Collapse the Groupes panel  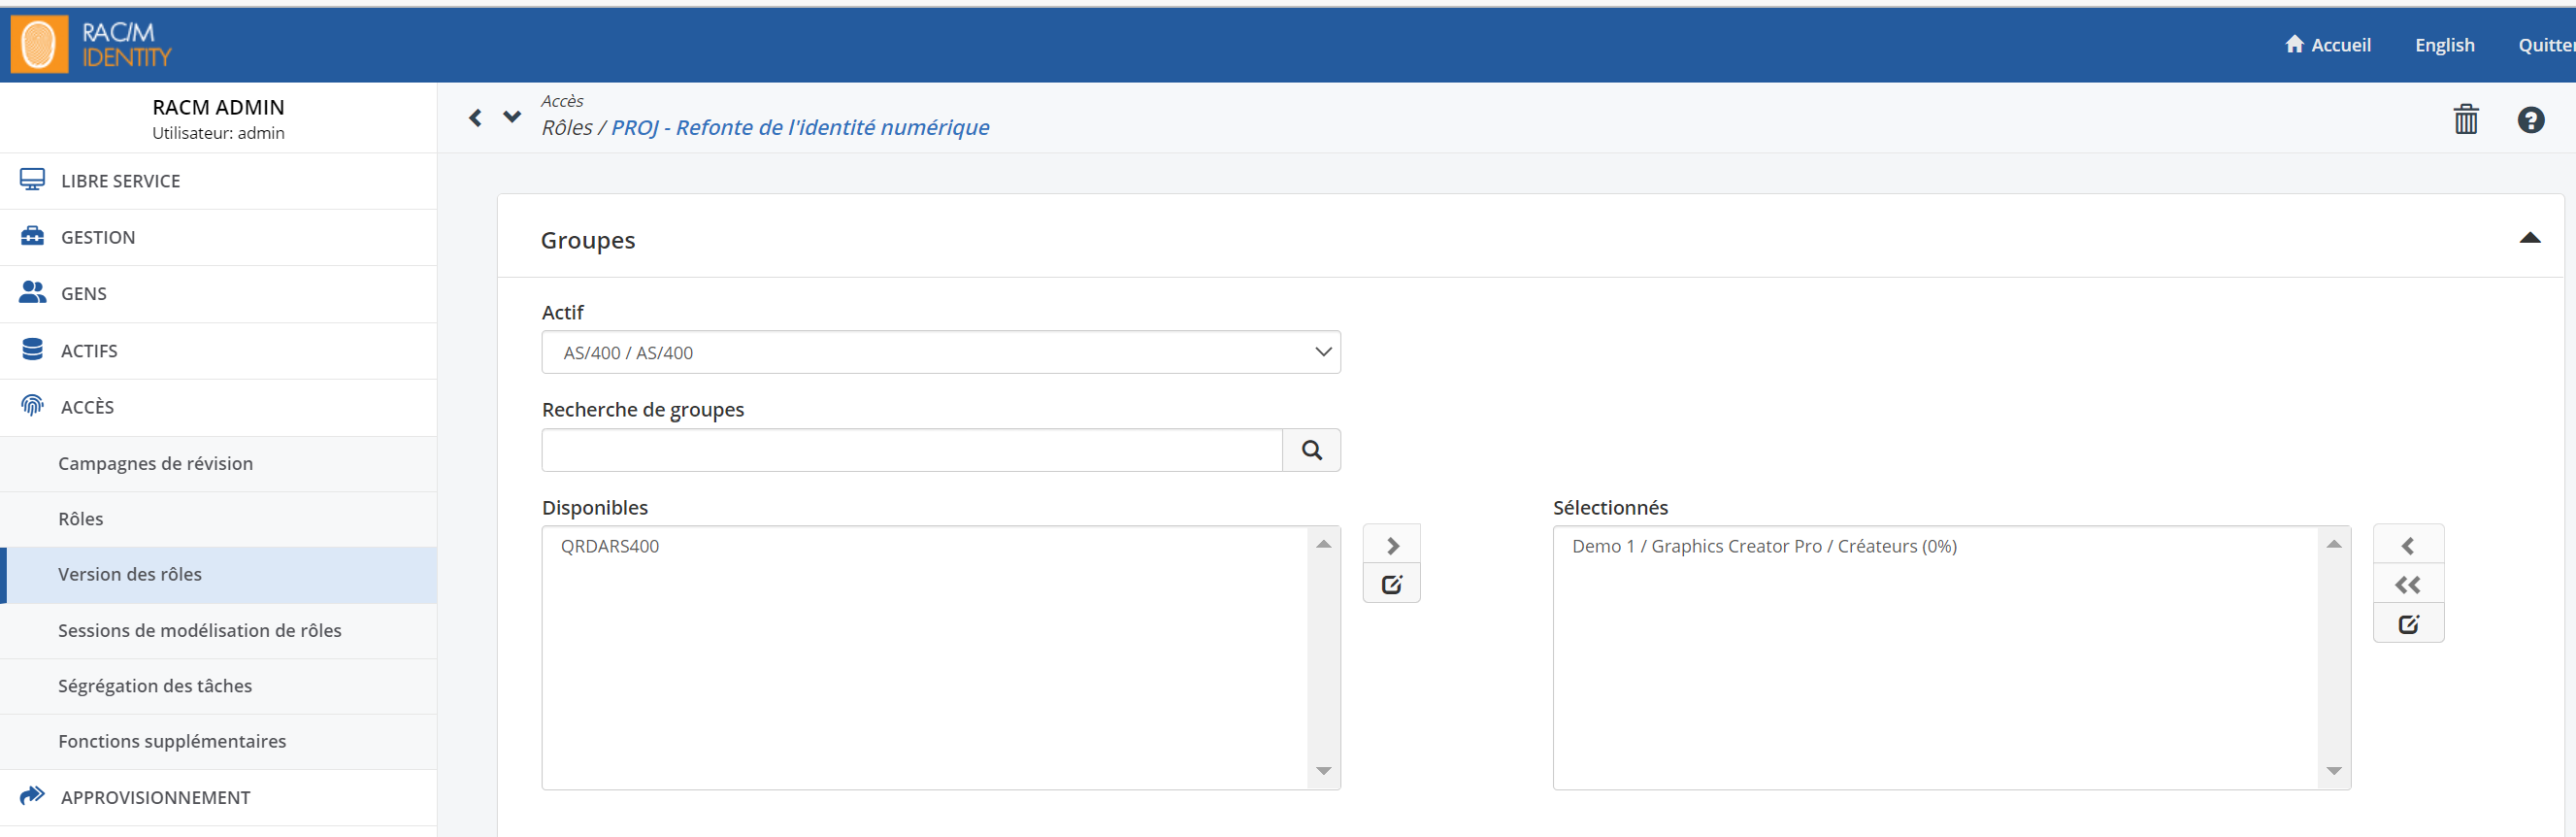coord(2529,238)
